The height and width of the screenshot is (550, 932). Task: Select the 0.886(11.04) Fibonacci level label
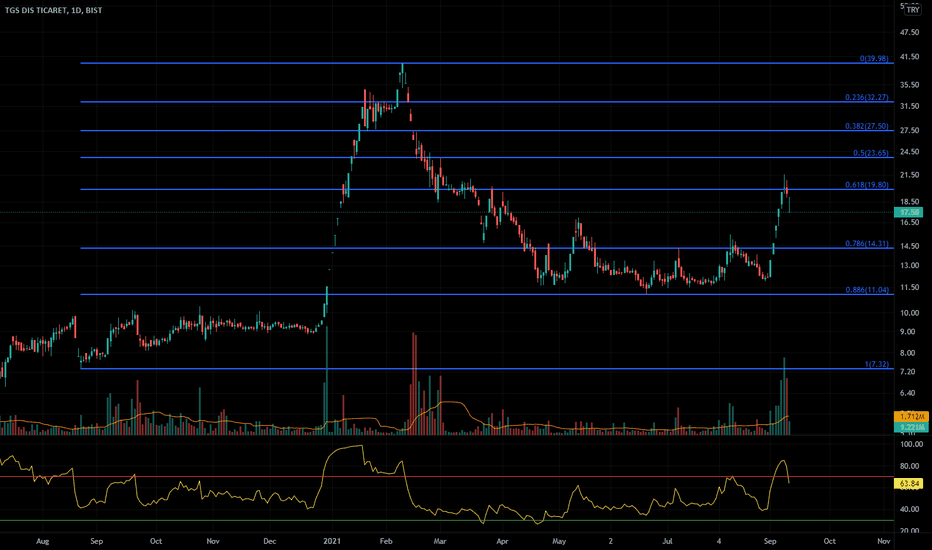click(867, 290)
